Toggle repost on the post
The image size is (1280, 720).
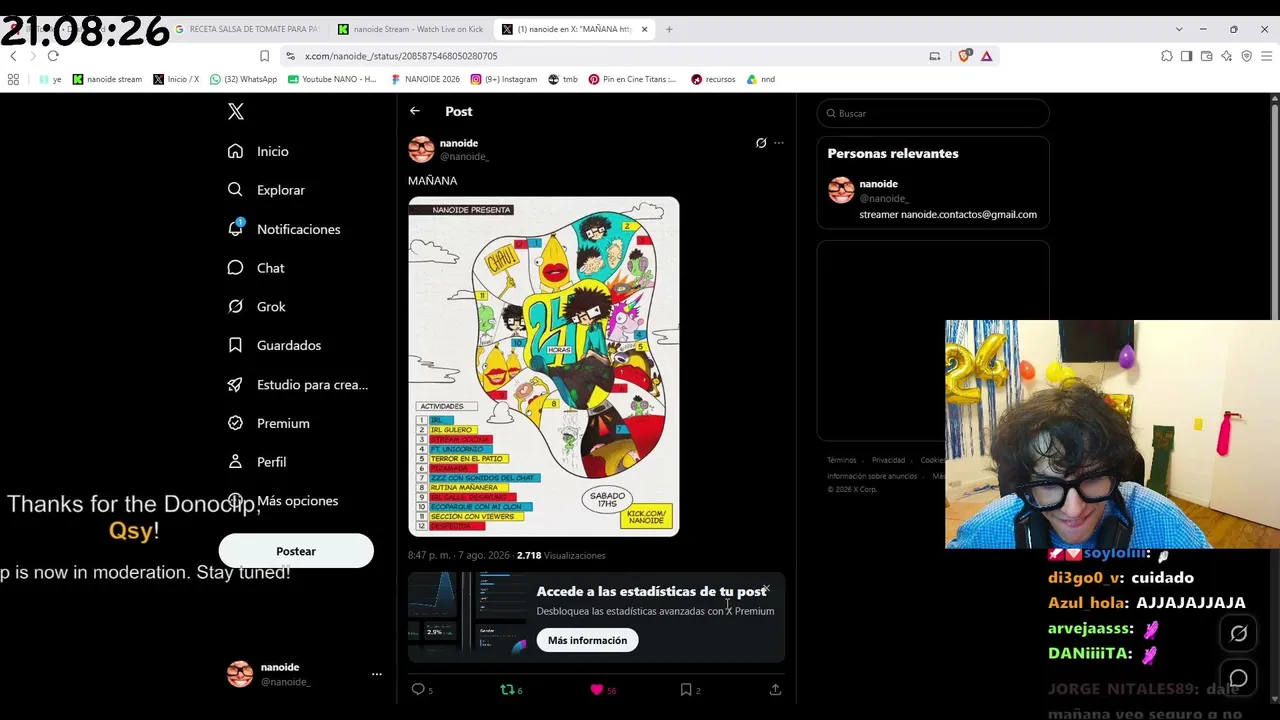(506, 689)
